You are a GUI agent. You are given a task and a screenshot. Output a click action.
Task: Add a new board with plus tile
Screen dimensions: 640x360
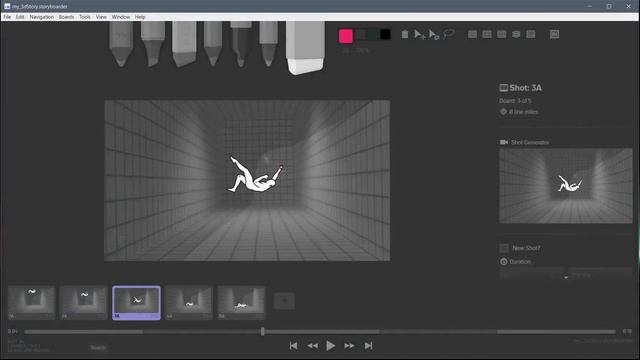[284, 301]
